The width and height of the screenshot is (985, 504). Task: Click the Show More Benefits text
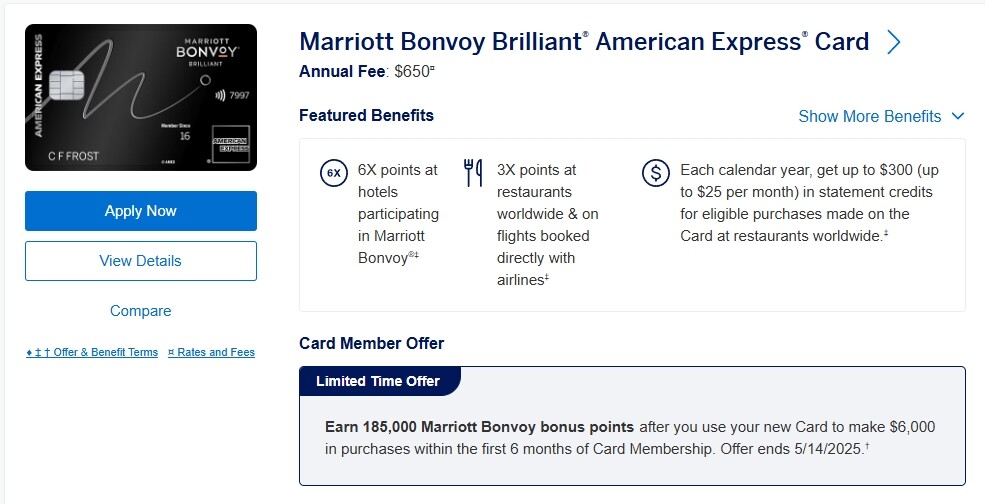click(869, 116)
